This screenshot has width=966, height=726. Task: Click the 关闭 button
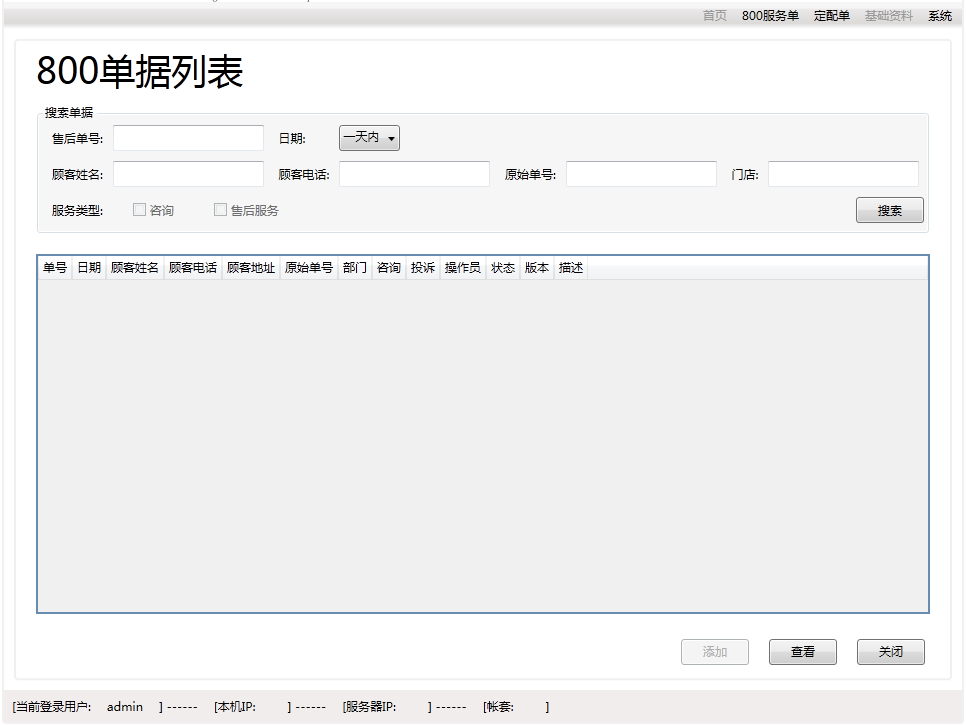coord(891,651)
